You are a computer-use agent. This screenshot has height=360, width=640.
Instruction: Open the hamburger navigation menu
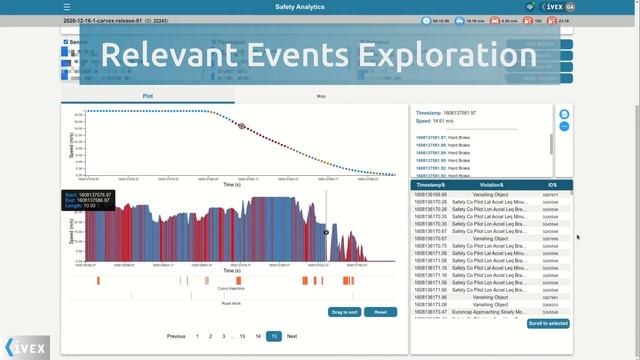click(x=67, y=7)
